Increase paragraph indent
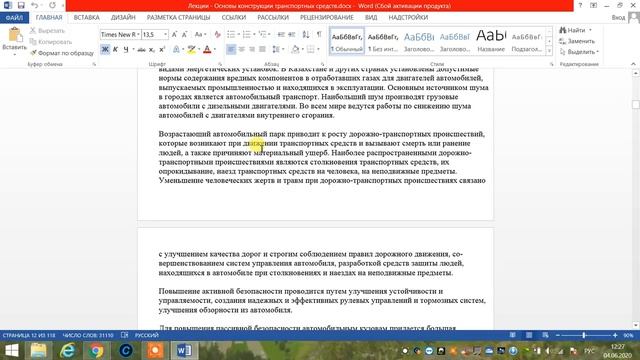The height and width of the screenshot is (360, 640). point(291,35)
